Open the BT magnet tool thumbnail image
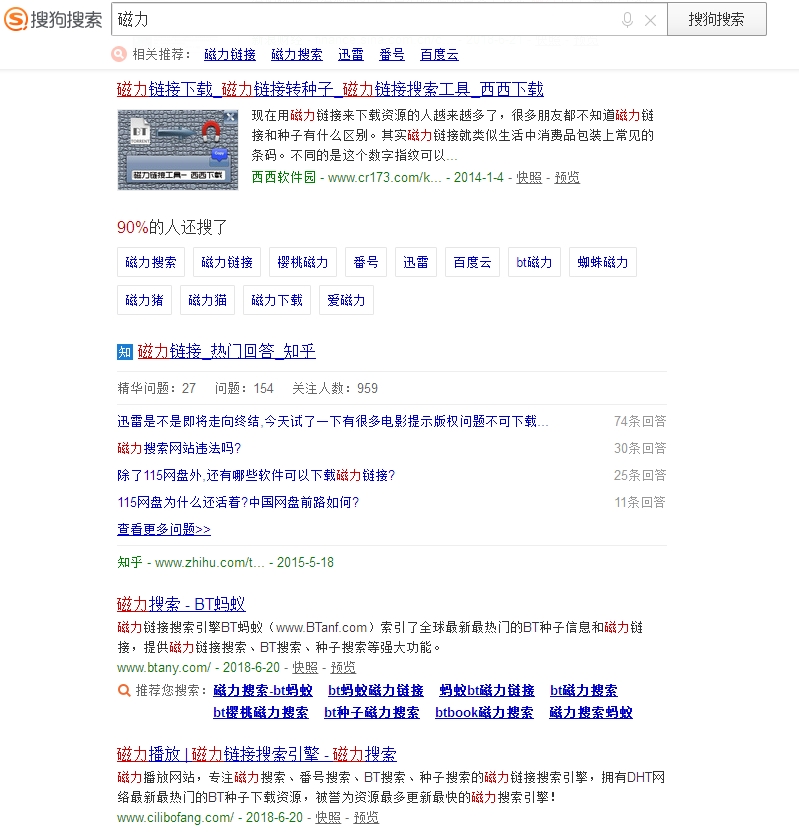Screen dimensions: 799x837 178,149
